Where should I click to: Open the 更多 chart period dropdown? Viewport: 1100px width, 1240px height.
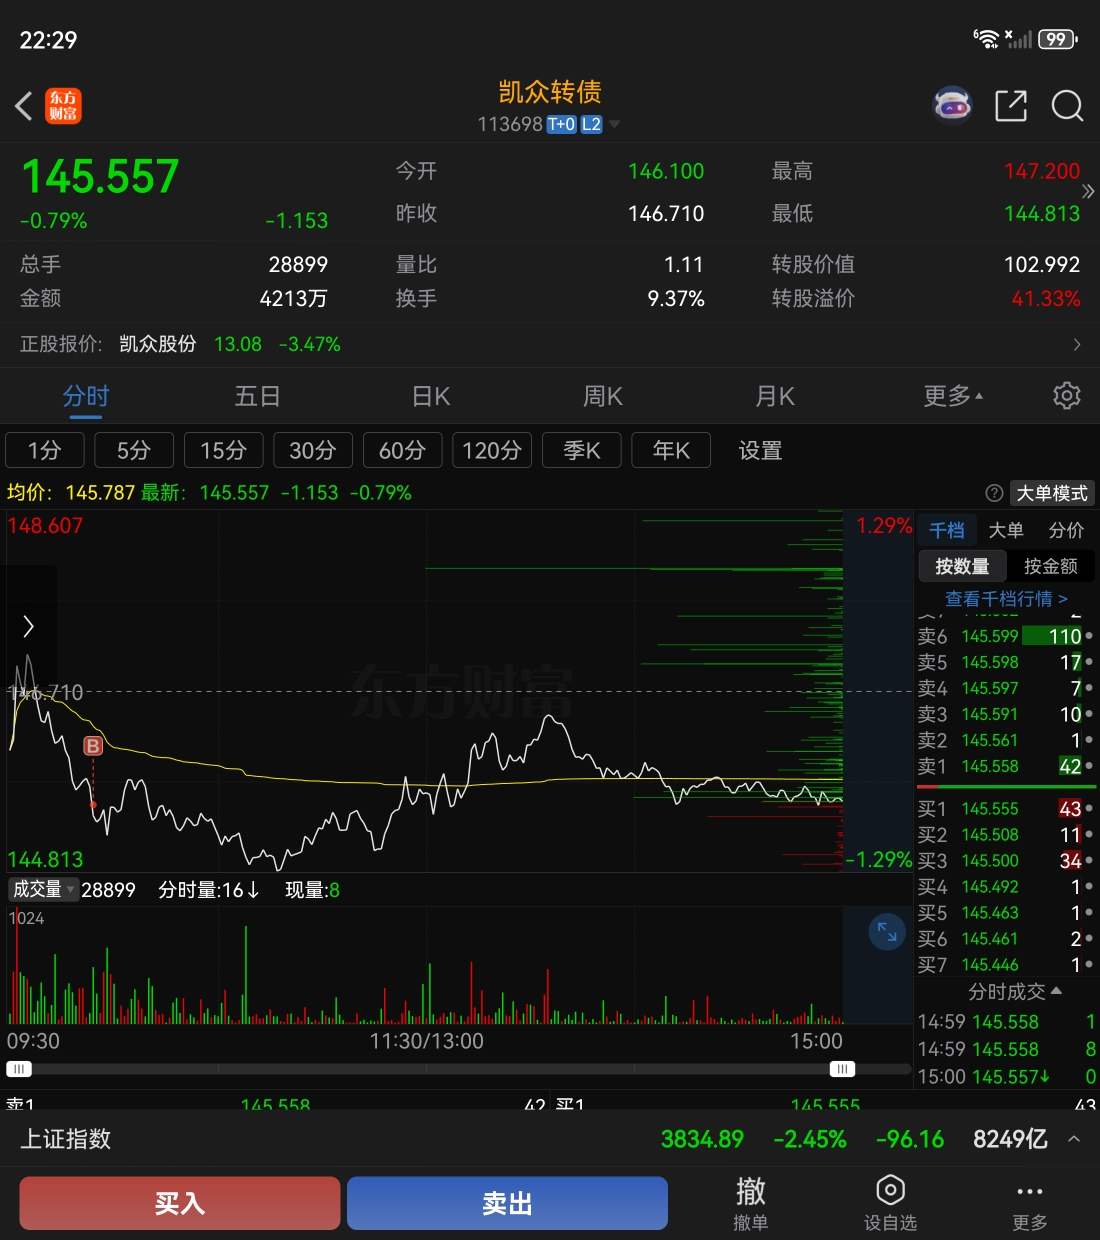953,396
